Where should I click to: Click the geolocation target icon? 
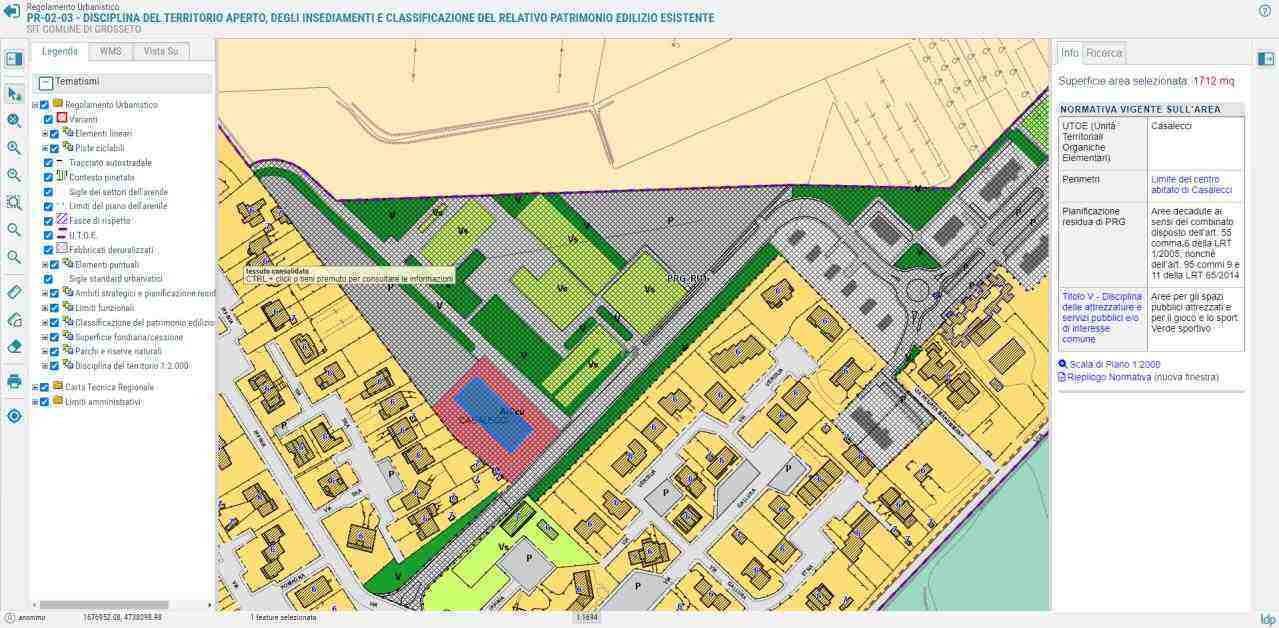click(14, 416)
